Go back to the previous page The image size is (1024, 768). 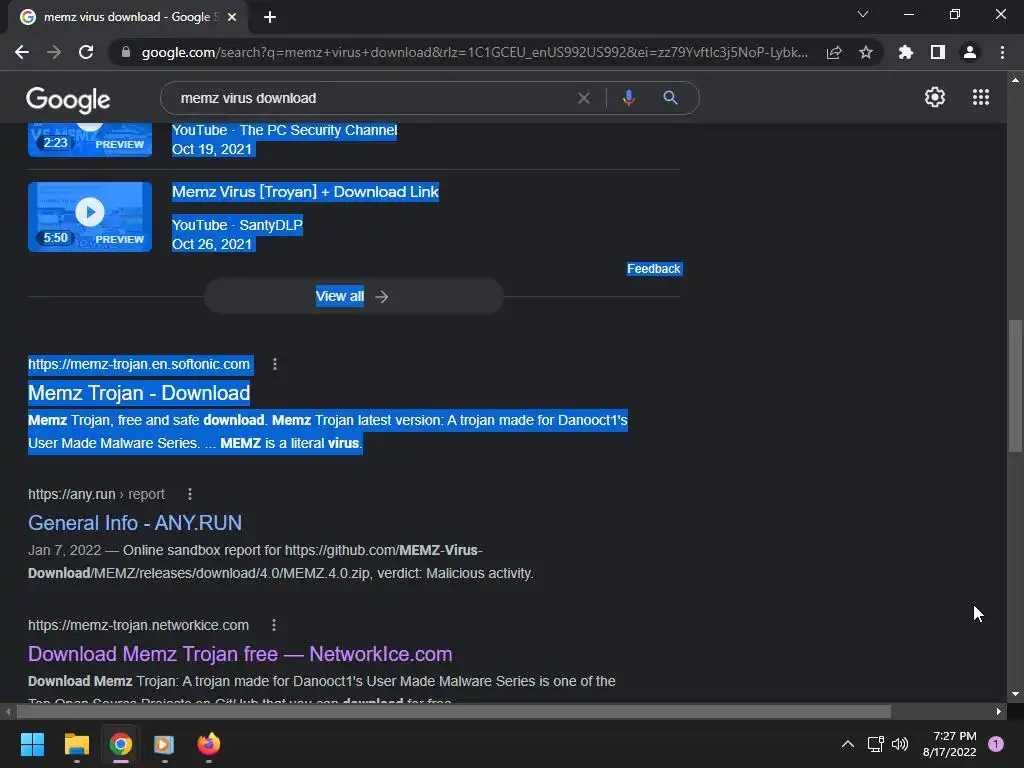(x=22, y=52)
